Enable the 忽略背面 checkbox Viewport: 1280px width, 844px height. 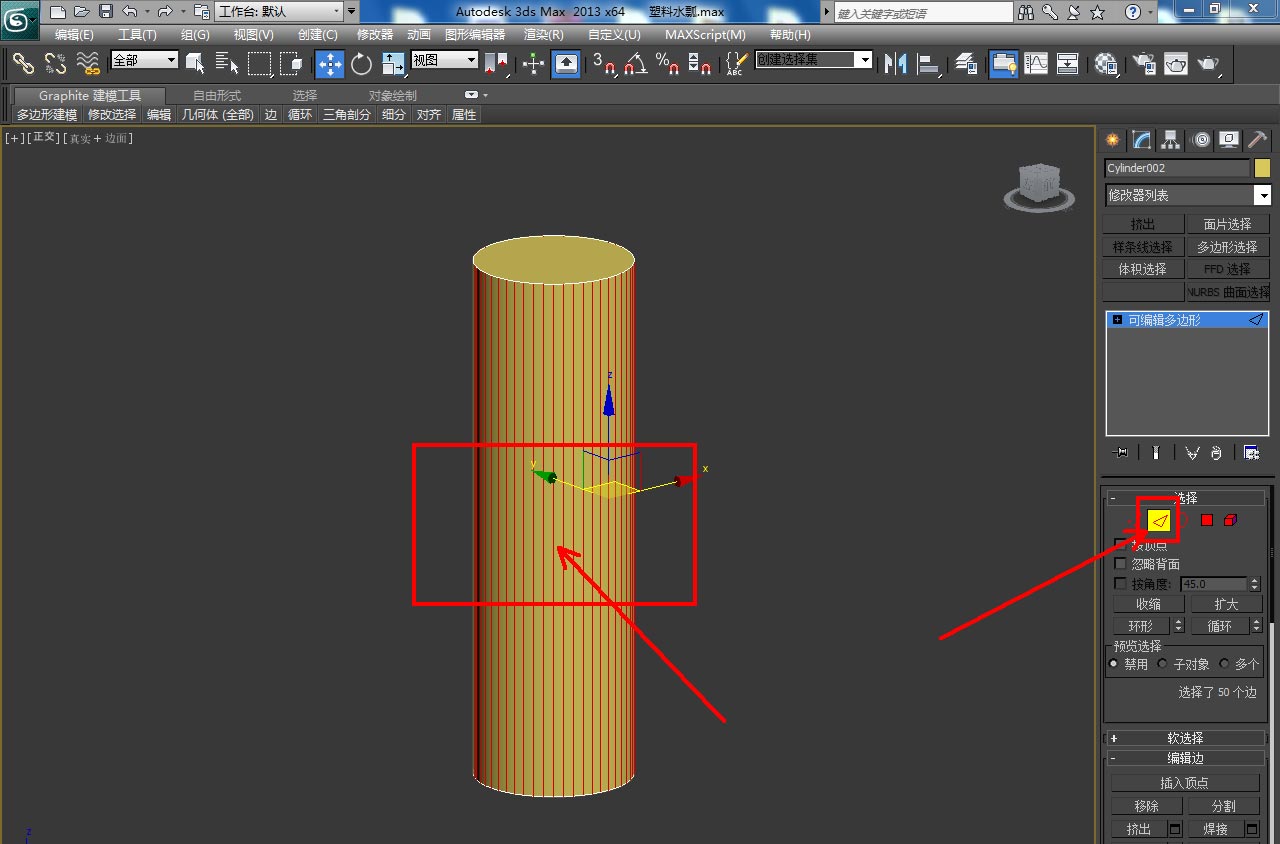[x=1120, y=564]
